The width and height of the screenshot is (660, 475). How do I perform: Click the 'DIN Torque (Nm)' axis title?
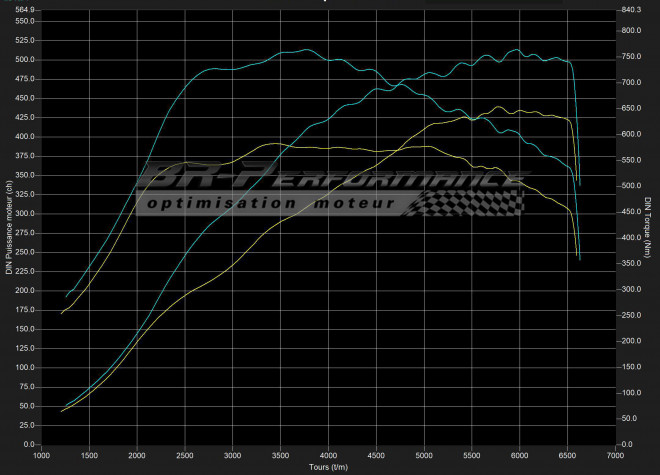[x=650, y=228]
